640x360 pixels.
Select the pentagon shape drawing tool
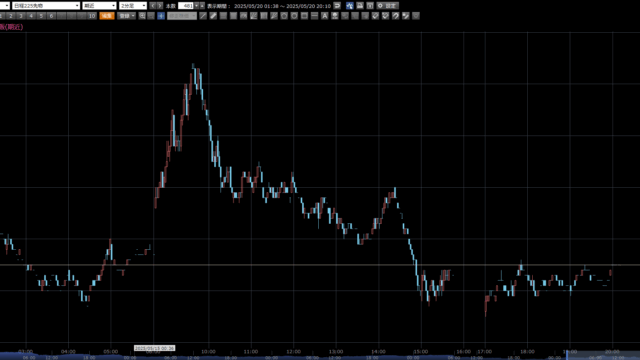click(284, 16)
